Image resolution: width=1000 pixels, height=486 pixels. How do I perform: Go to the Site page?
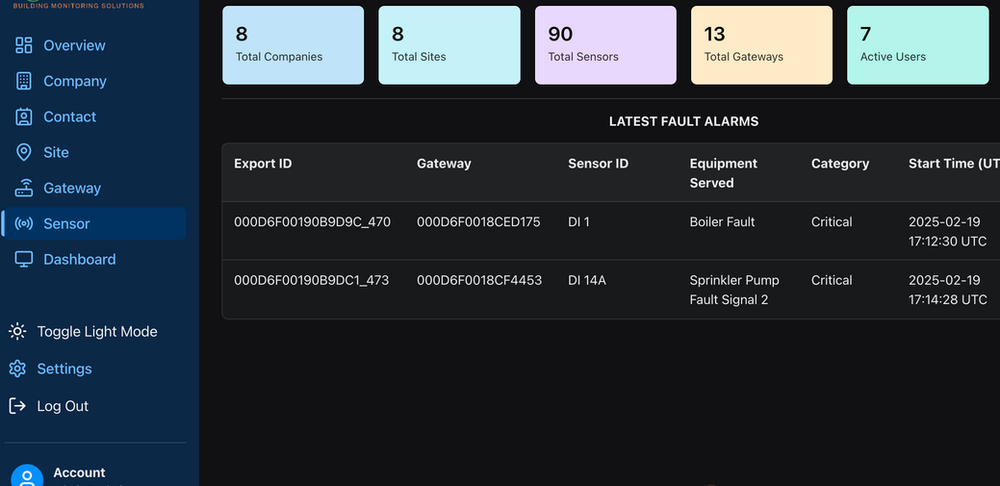coord(56,152)
